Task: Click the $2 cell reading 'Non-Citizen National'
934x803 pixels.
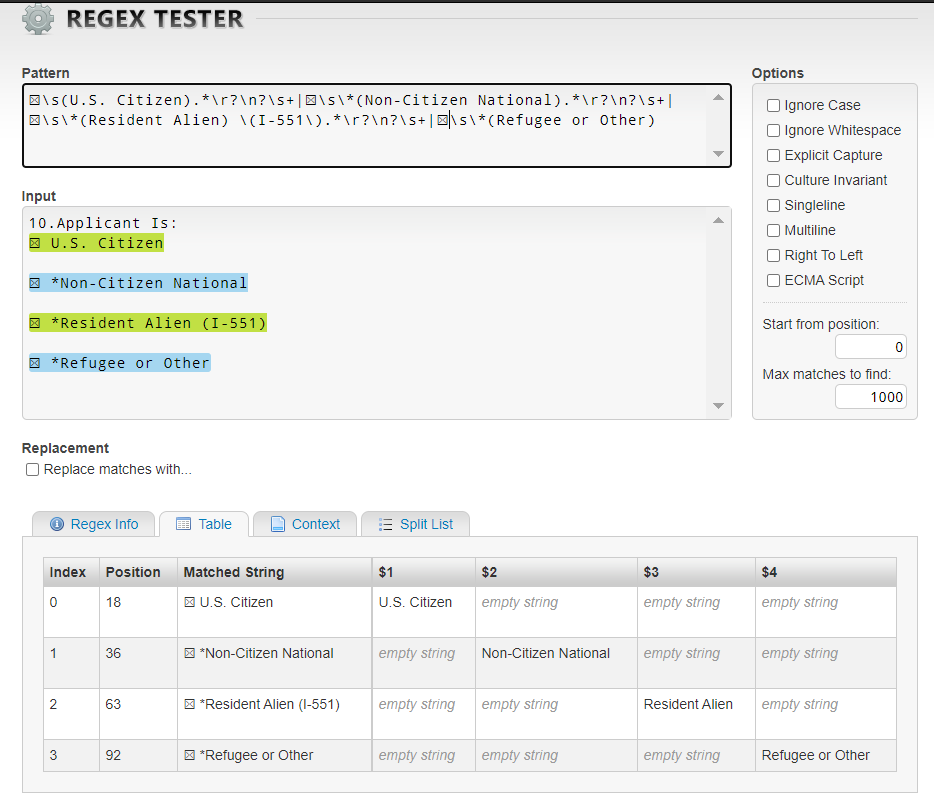Action: 556,663
